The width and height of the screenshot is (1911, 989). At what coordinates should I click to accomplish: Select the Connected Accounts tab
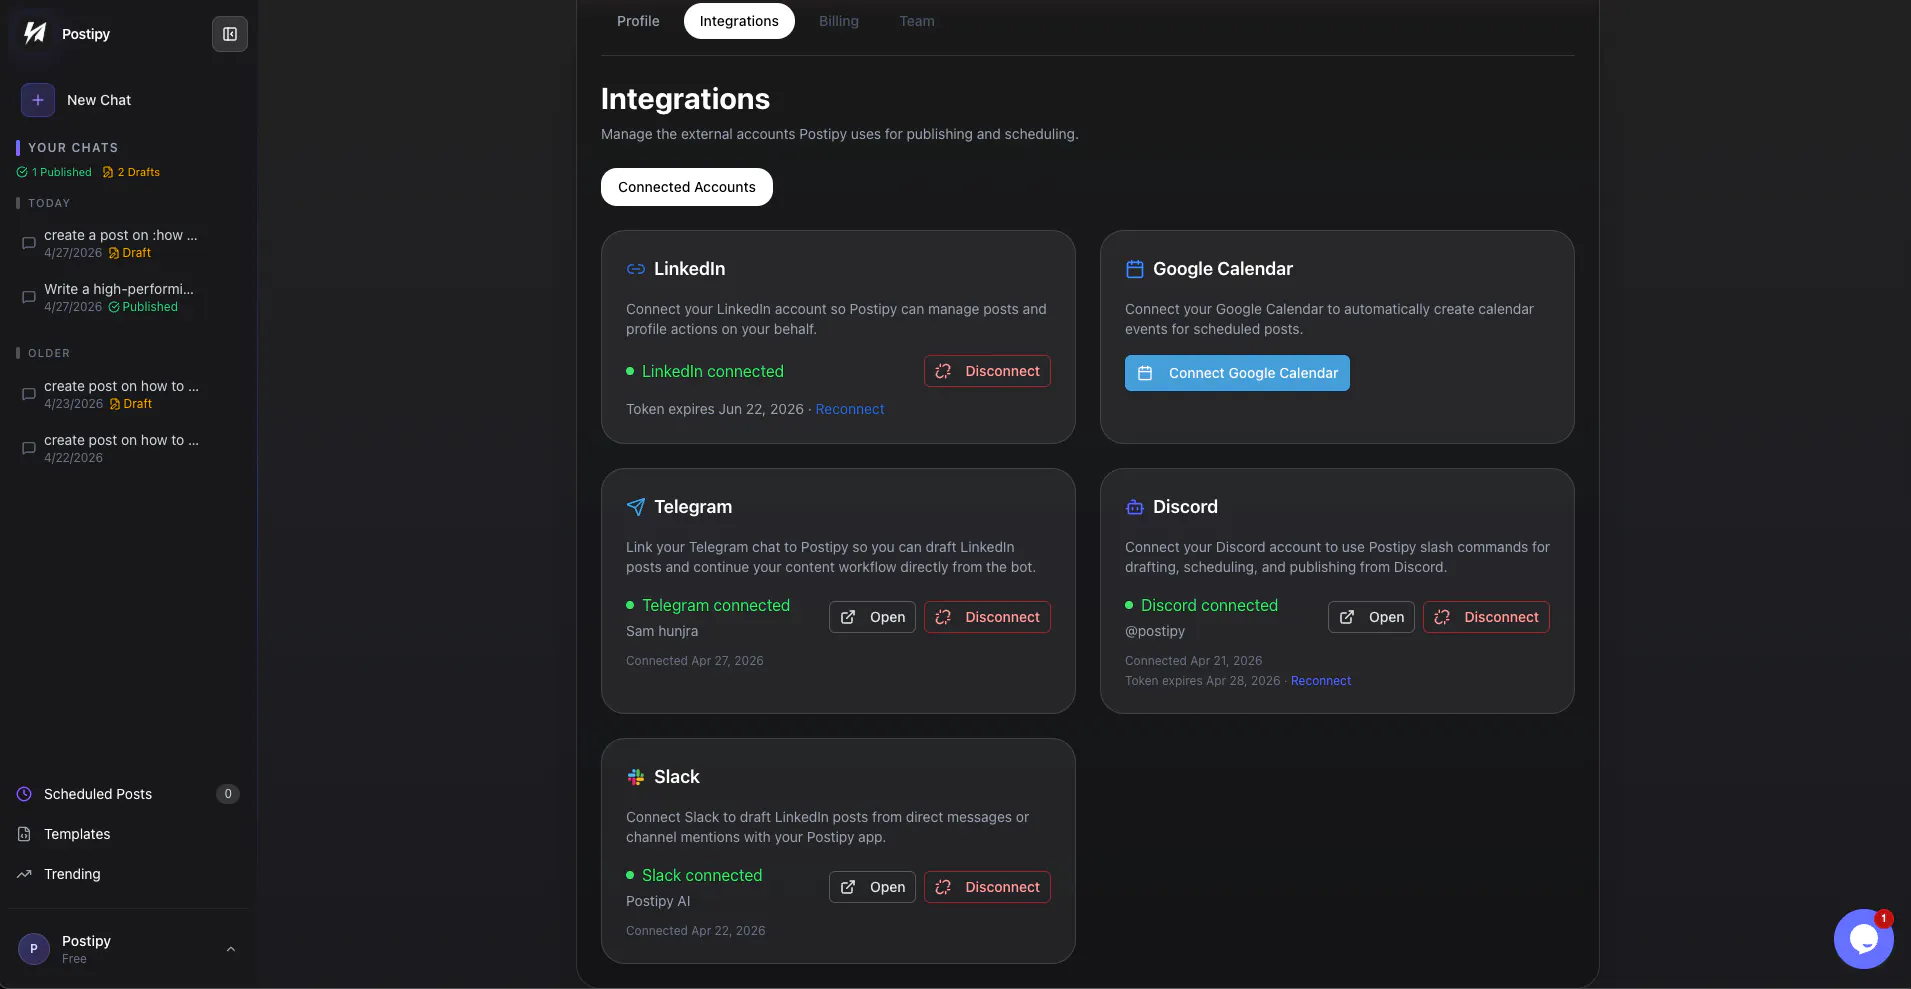[x=687, y=187]
